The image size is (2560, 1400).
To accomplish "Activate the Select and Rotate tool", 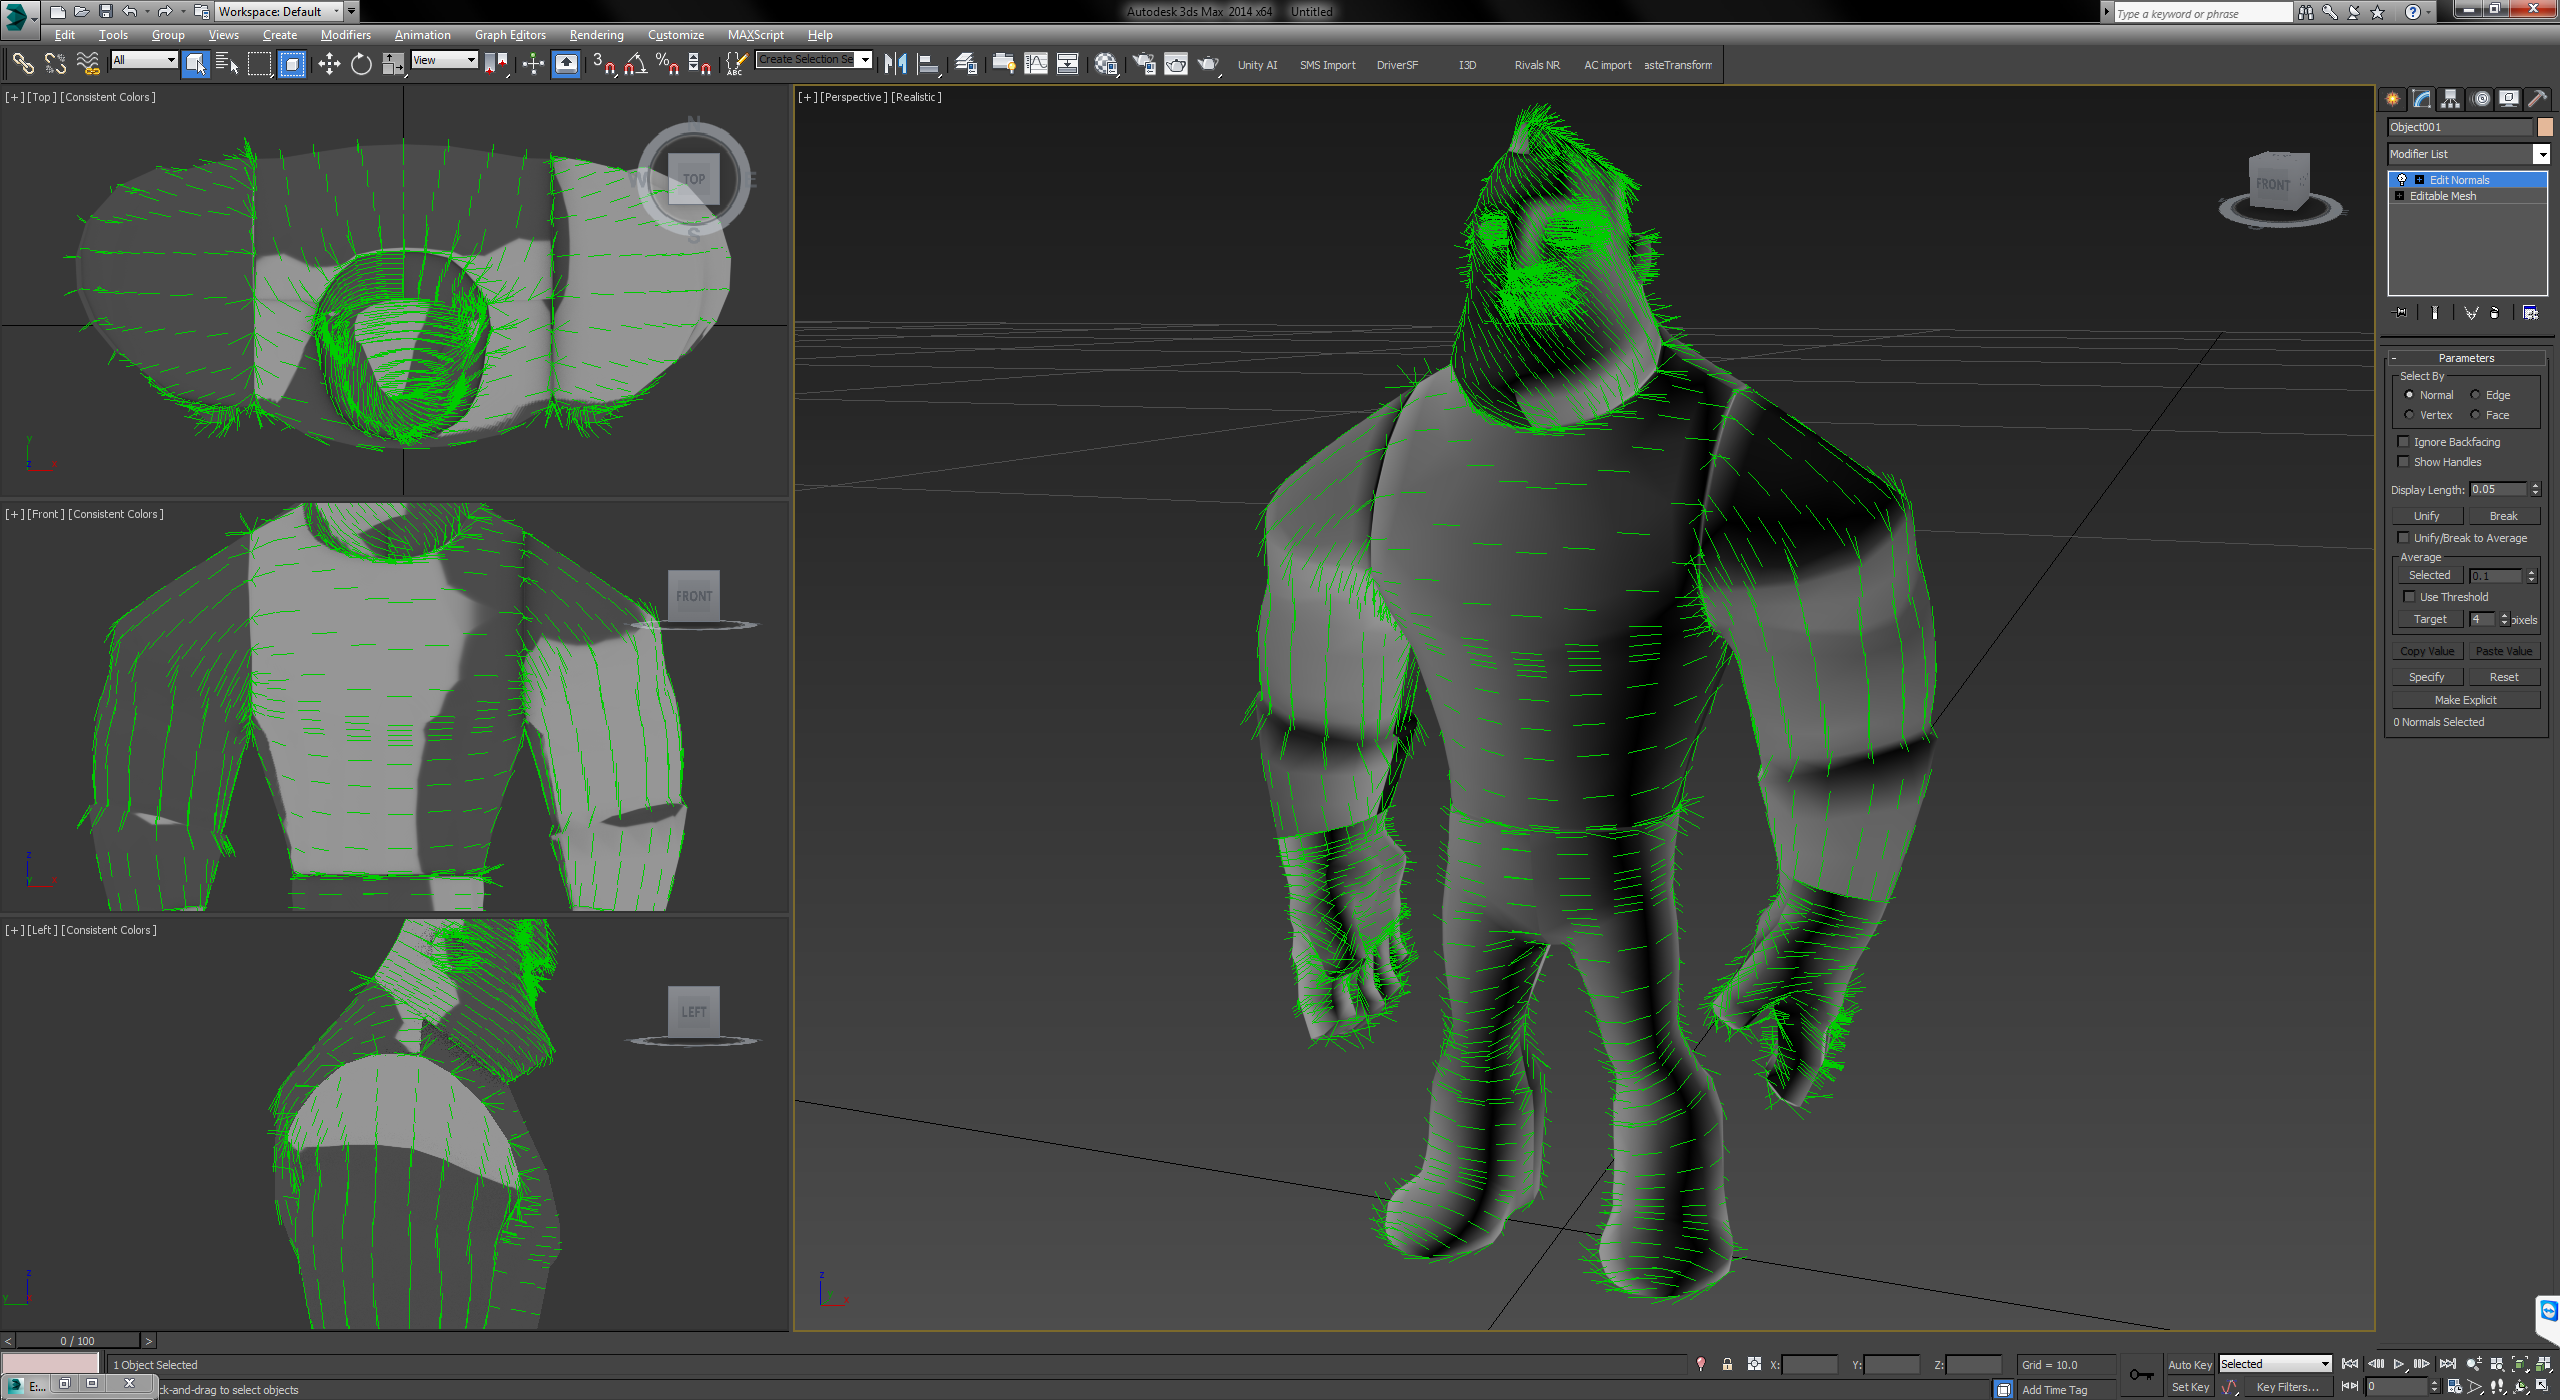I will [361, 65].
